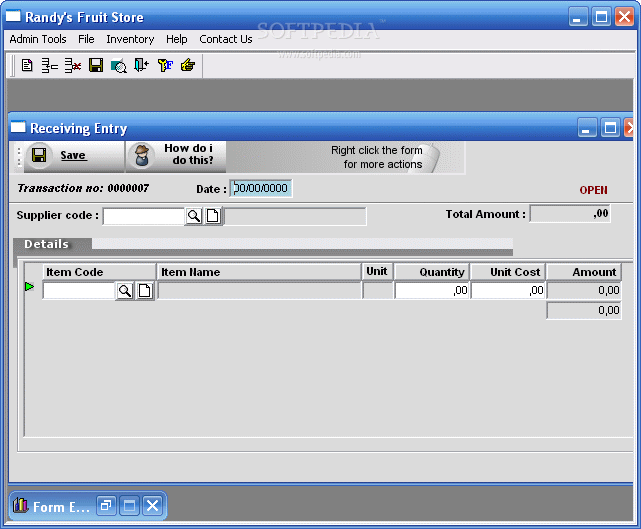Viewport: 641px width, 529px height.
Task: Select the green row indicator arrow
Action: pyautogui.click(x=29, y=286)
